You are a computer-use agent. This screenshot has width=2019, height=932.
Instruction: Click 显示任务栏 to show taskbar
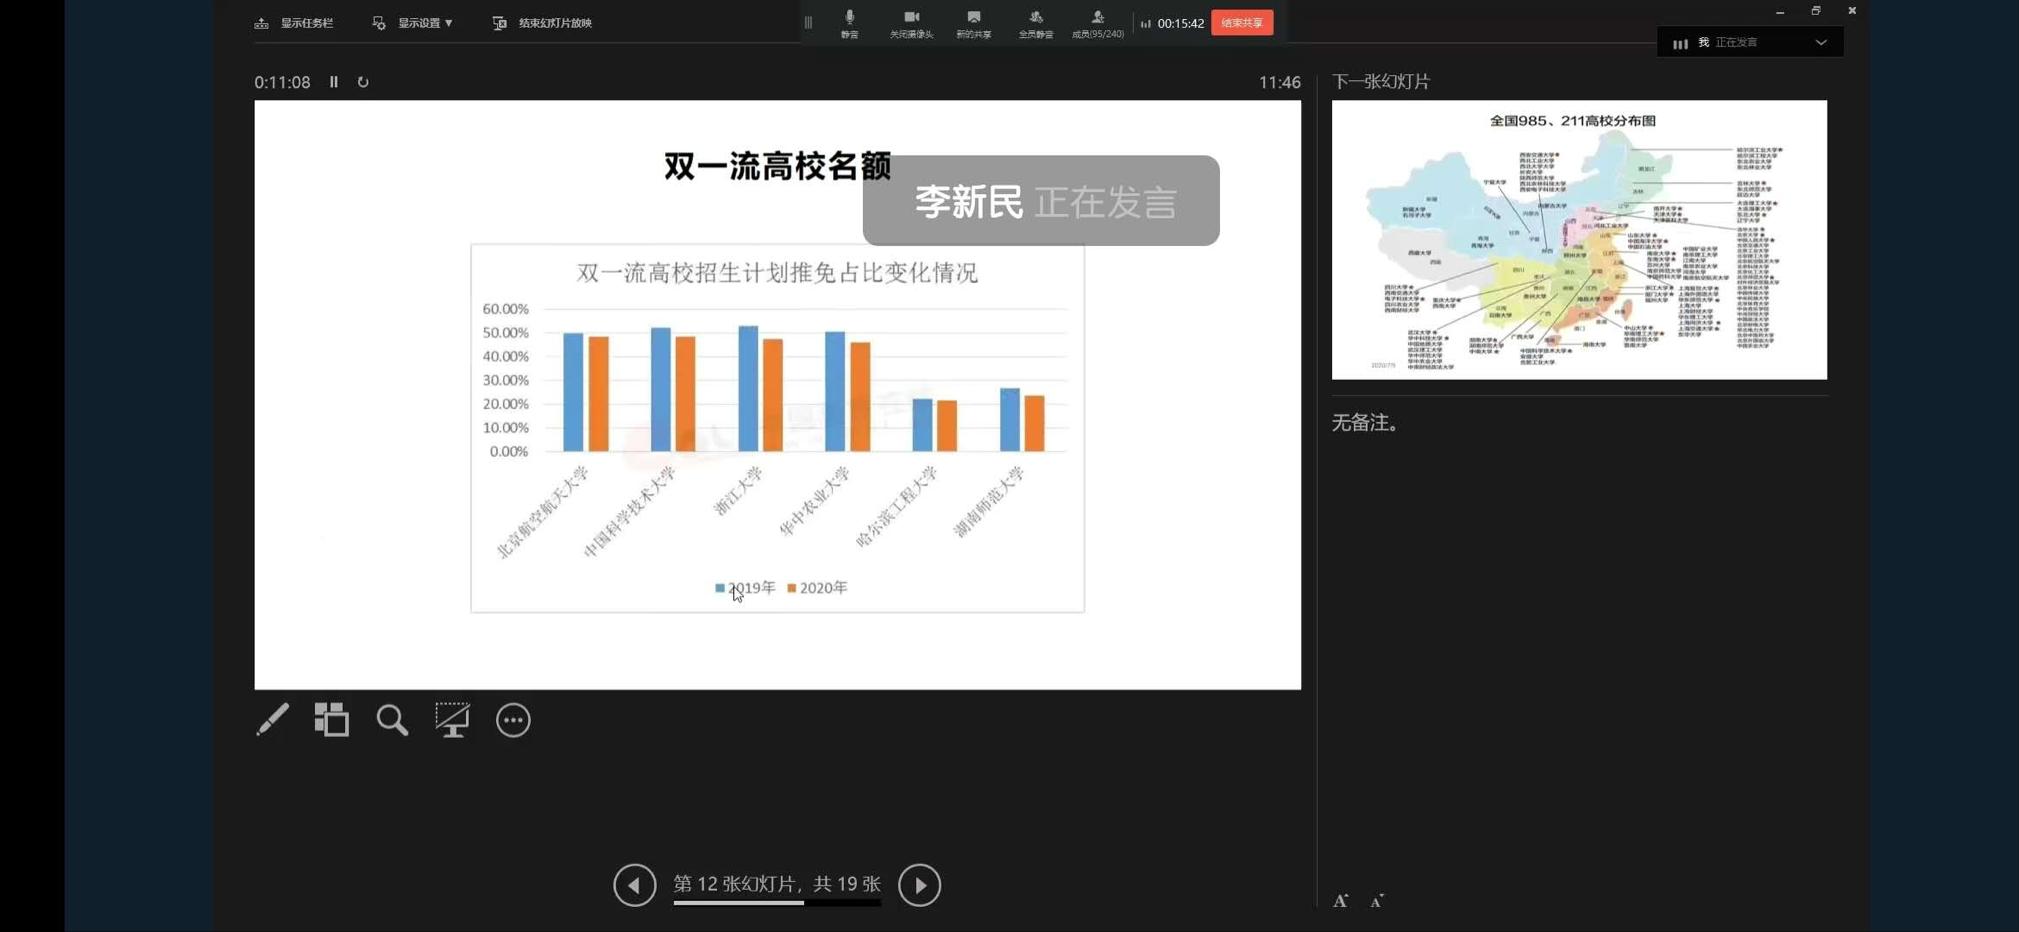[x=294, y=23]
